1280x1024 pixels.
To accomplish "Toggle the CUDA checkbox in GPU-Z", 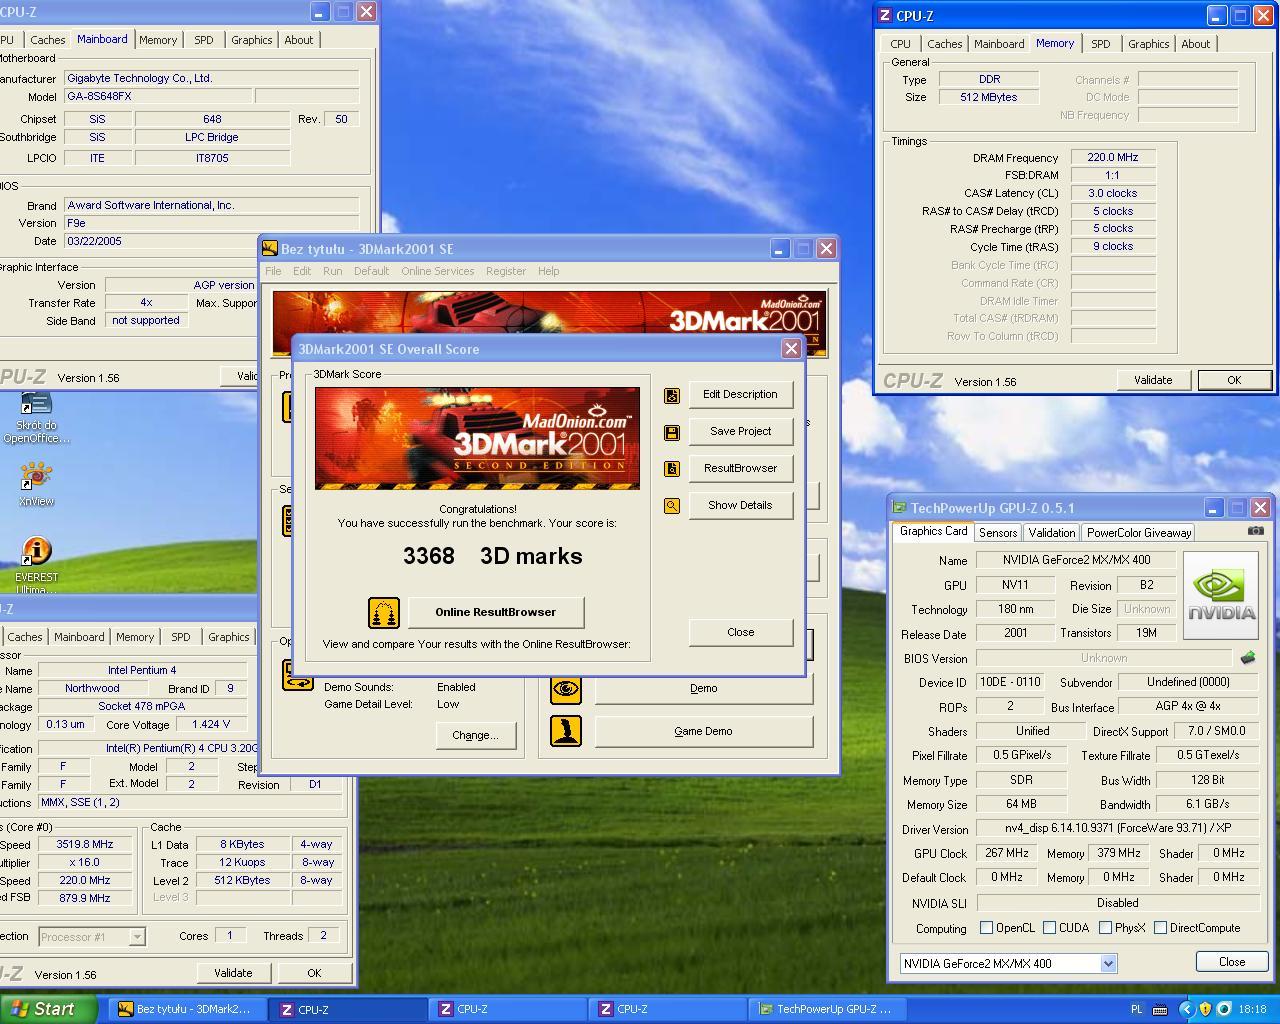I will coord(1050,928).
